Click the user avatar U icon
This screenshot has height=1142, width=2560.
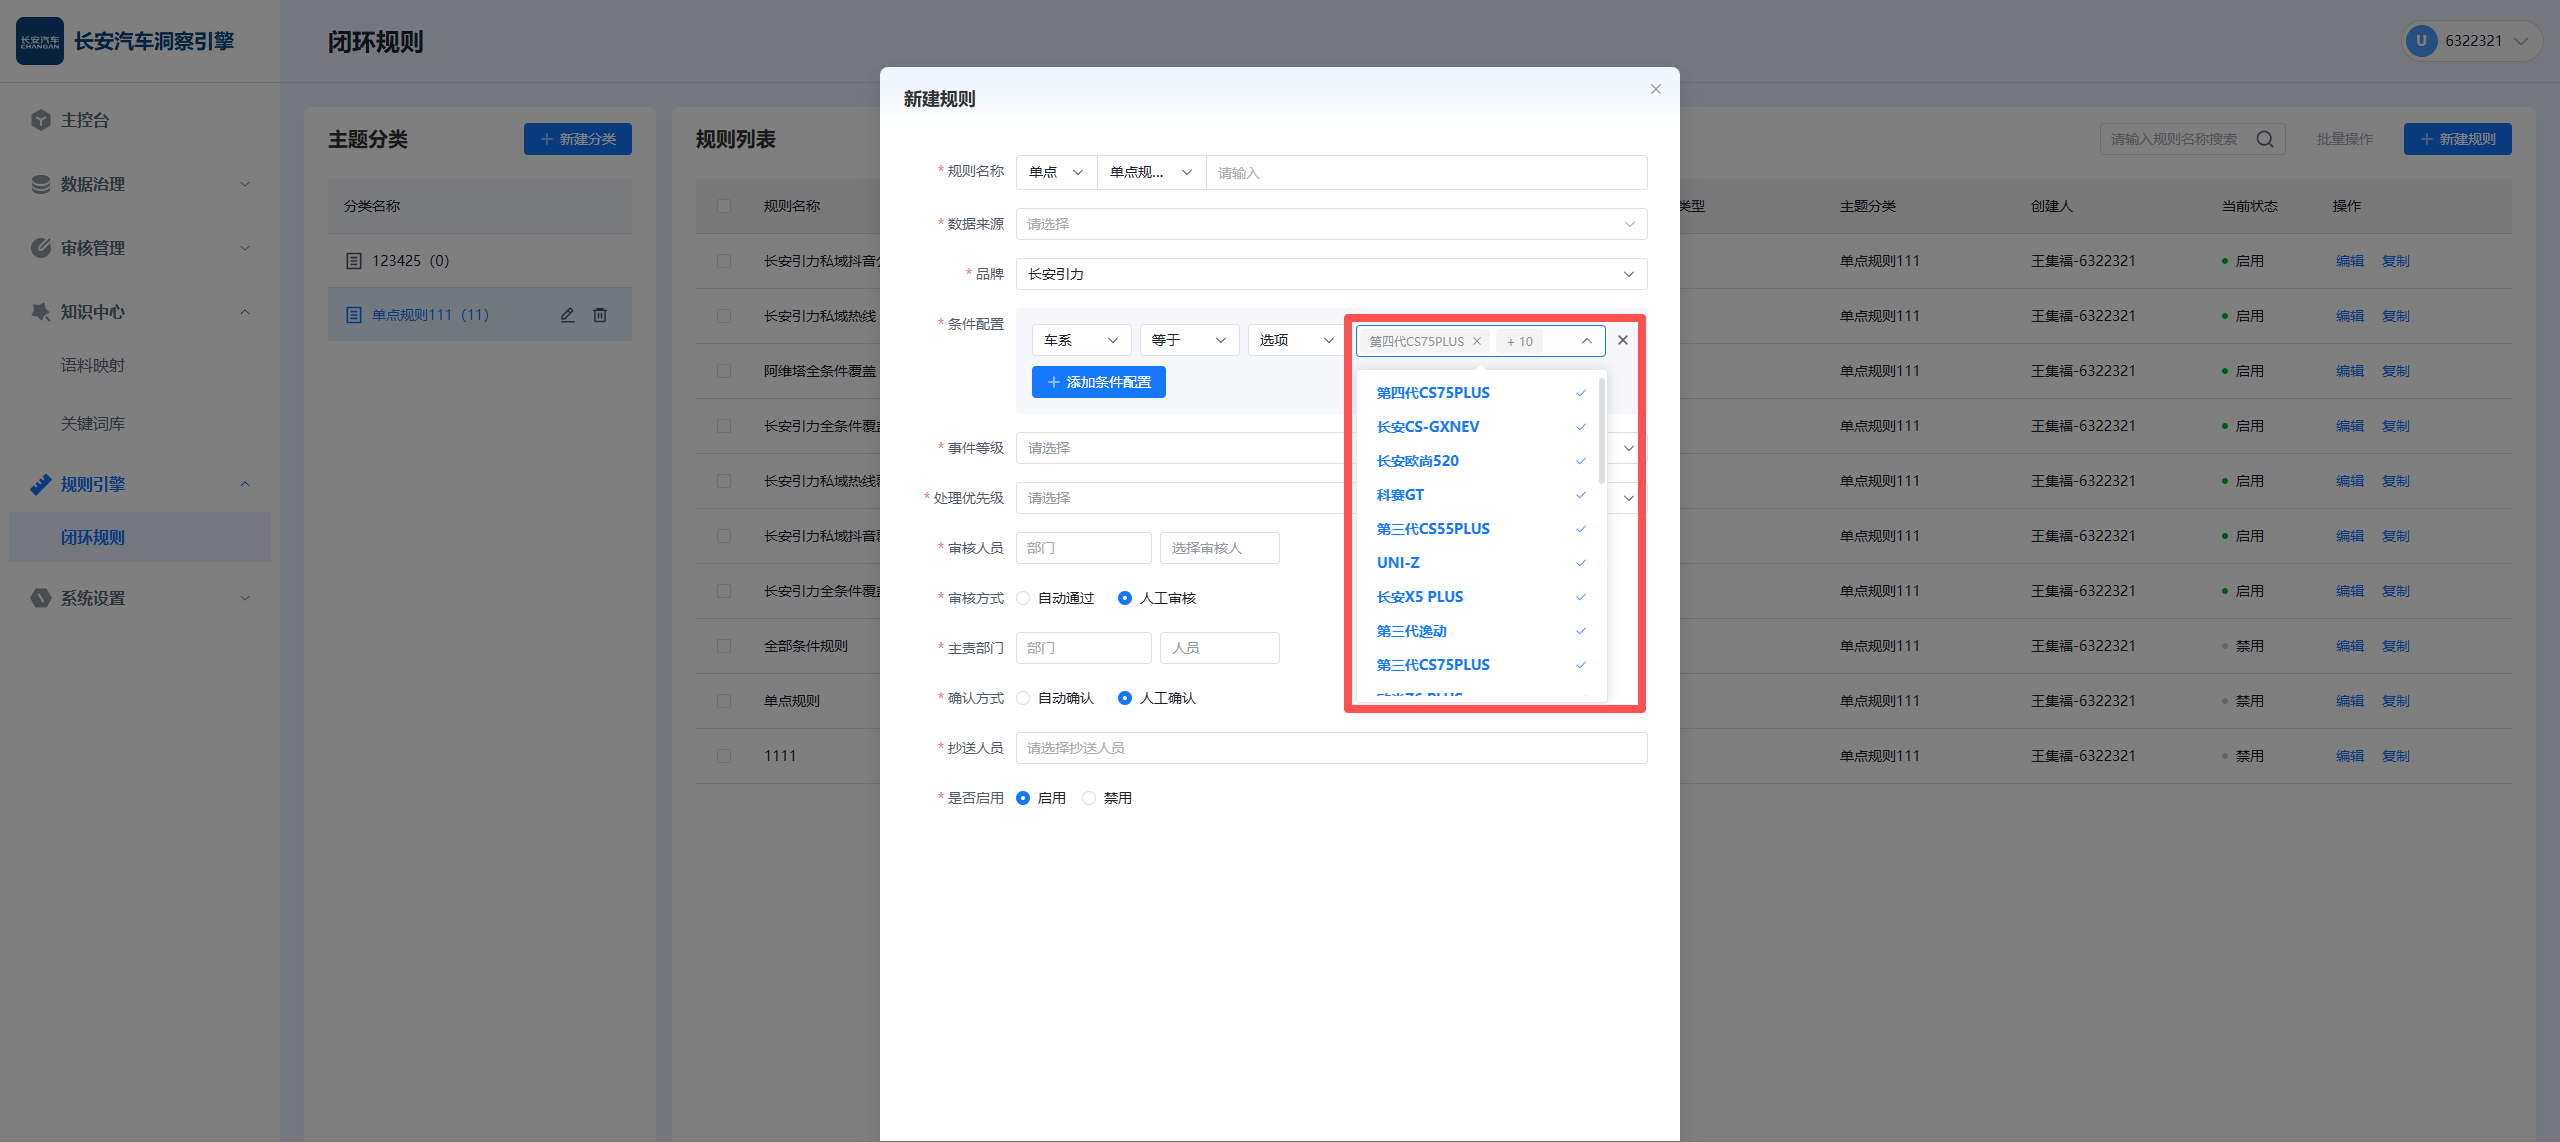click(x=2421, y=41)
